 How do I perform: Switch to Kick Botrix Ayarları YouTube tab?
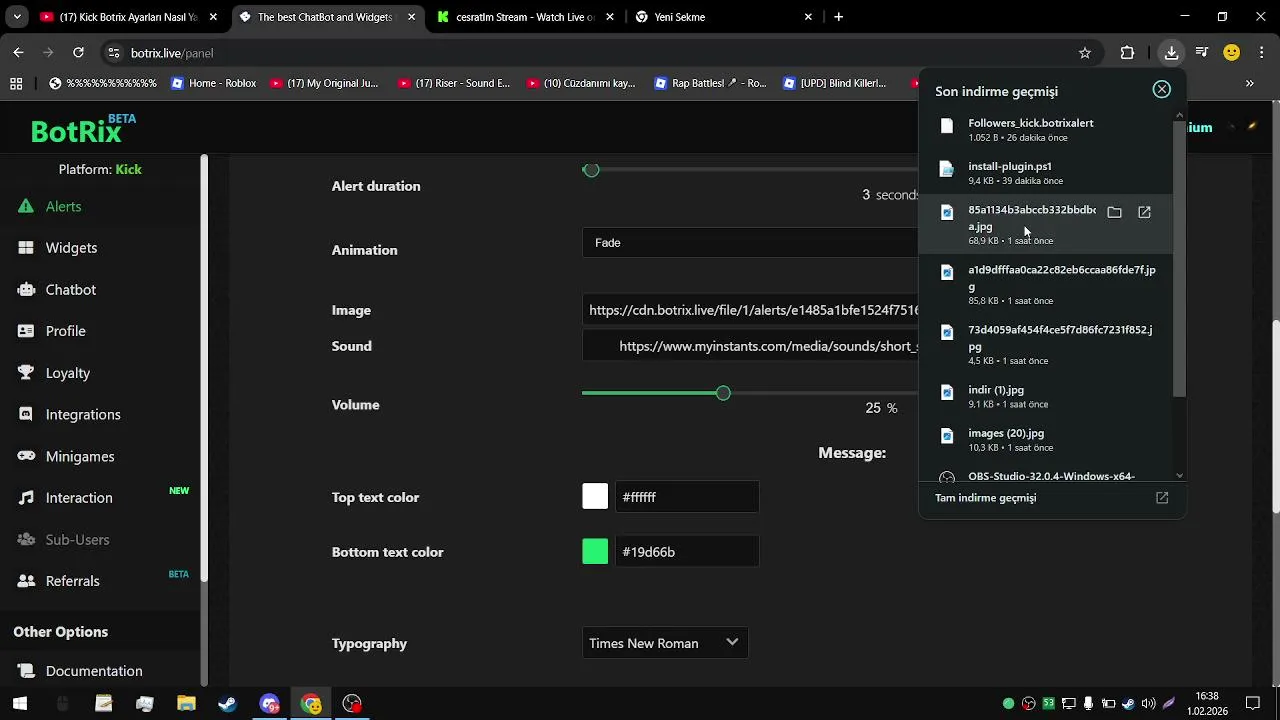128,17
